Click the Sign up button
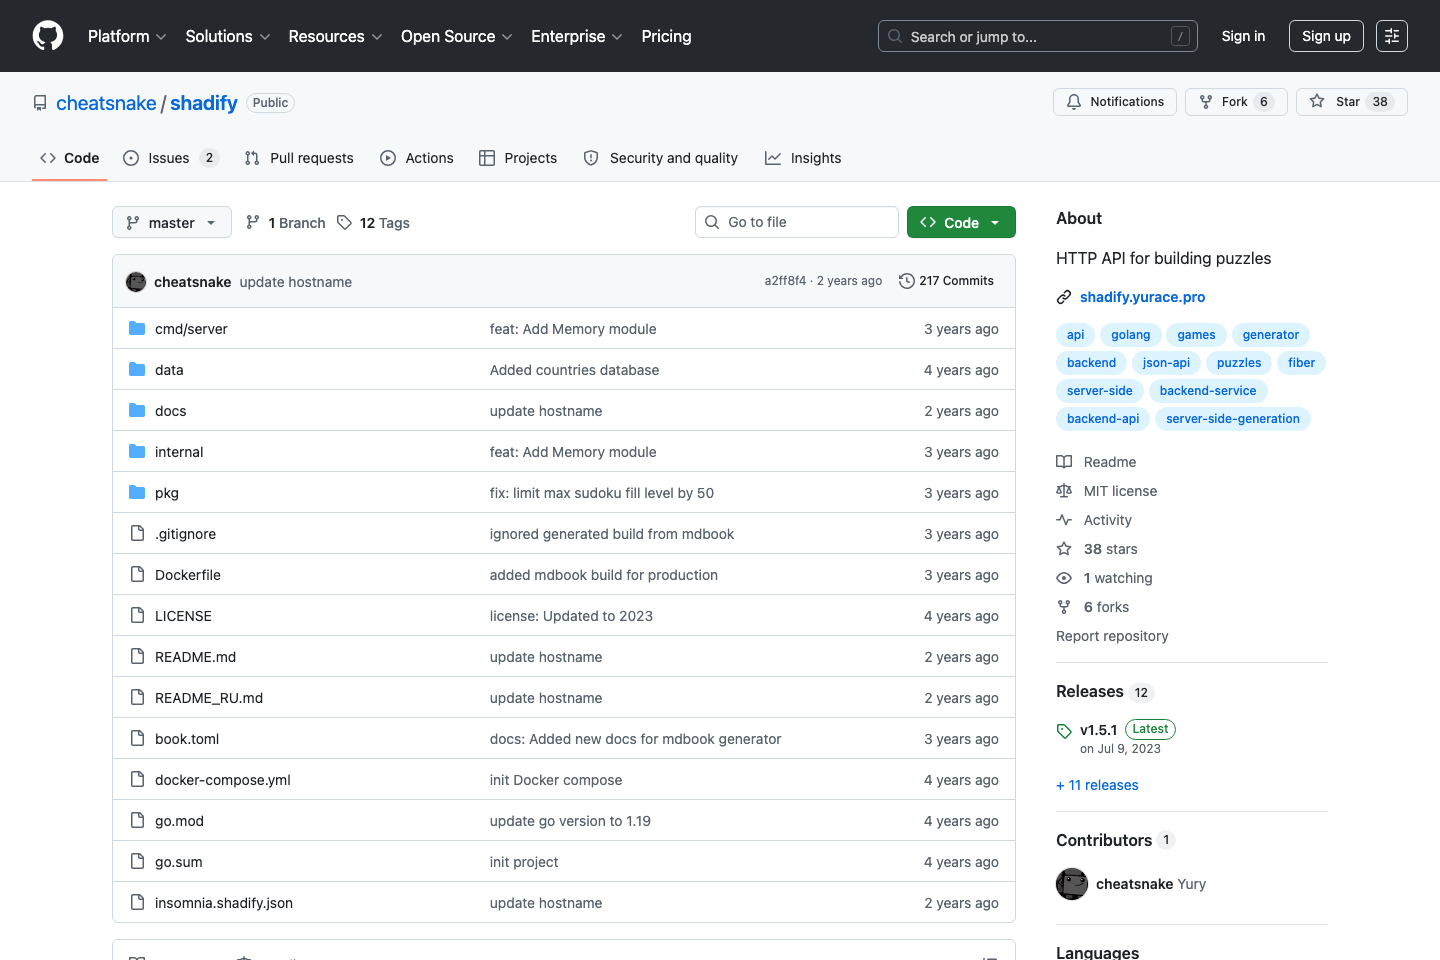Image resolution: width=1440 pixels, height=960 pixels. (x=1326, y=36)
